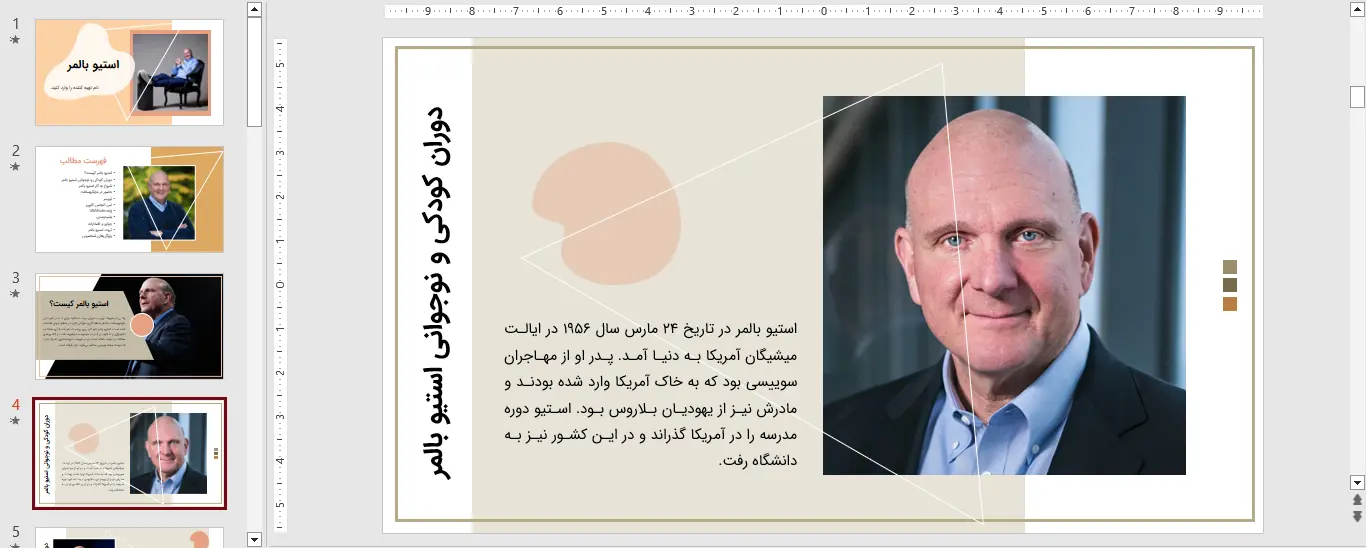Select the portrait photo on the slide
Image resolution: width=1366 pixels, height=548 pixels.
[x=1004, y=285]
